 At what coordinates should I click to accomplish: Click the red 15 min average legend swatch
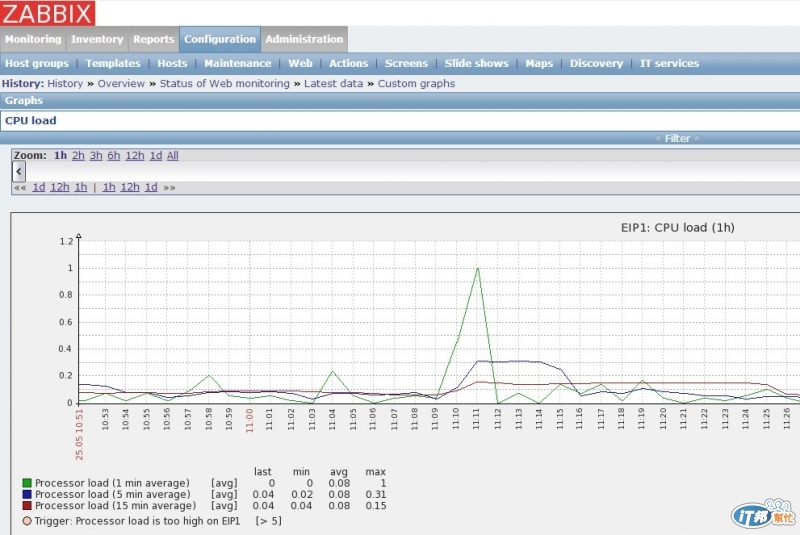click(27, 505)
